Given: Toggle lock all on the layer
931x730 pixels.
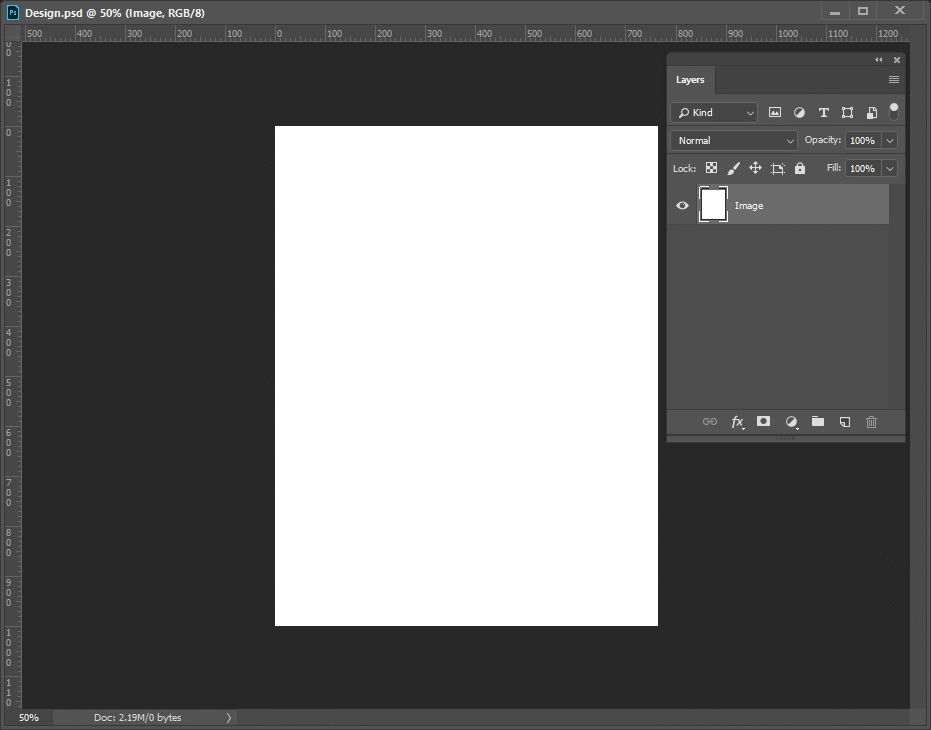Looking at the screenshot, I should (799, 168).
